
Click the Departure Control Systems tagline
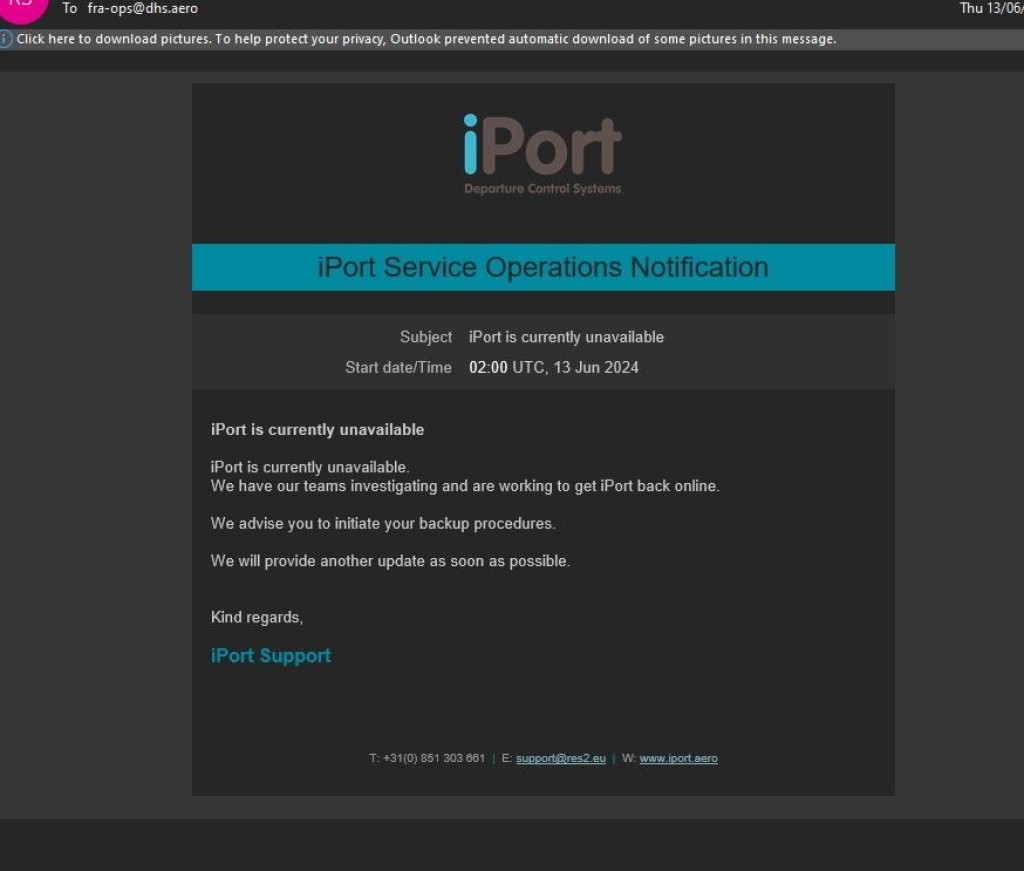(x=542, y=189)
